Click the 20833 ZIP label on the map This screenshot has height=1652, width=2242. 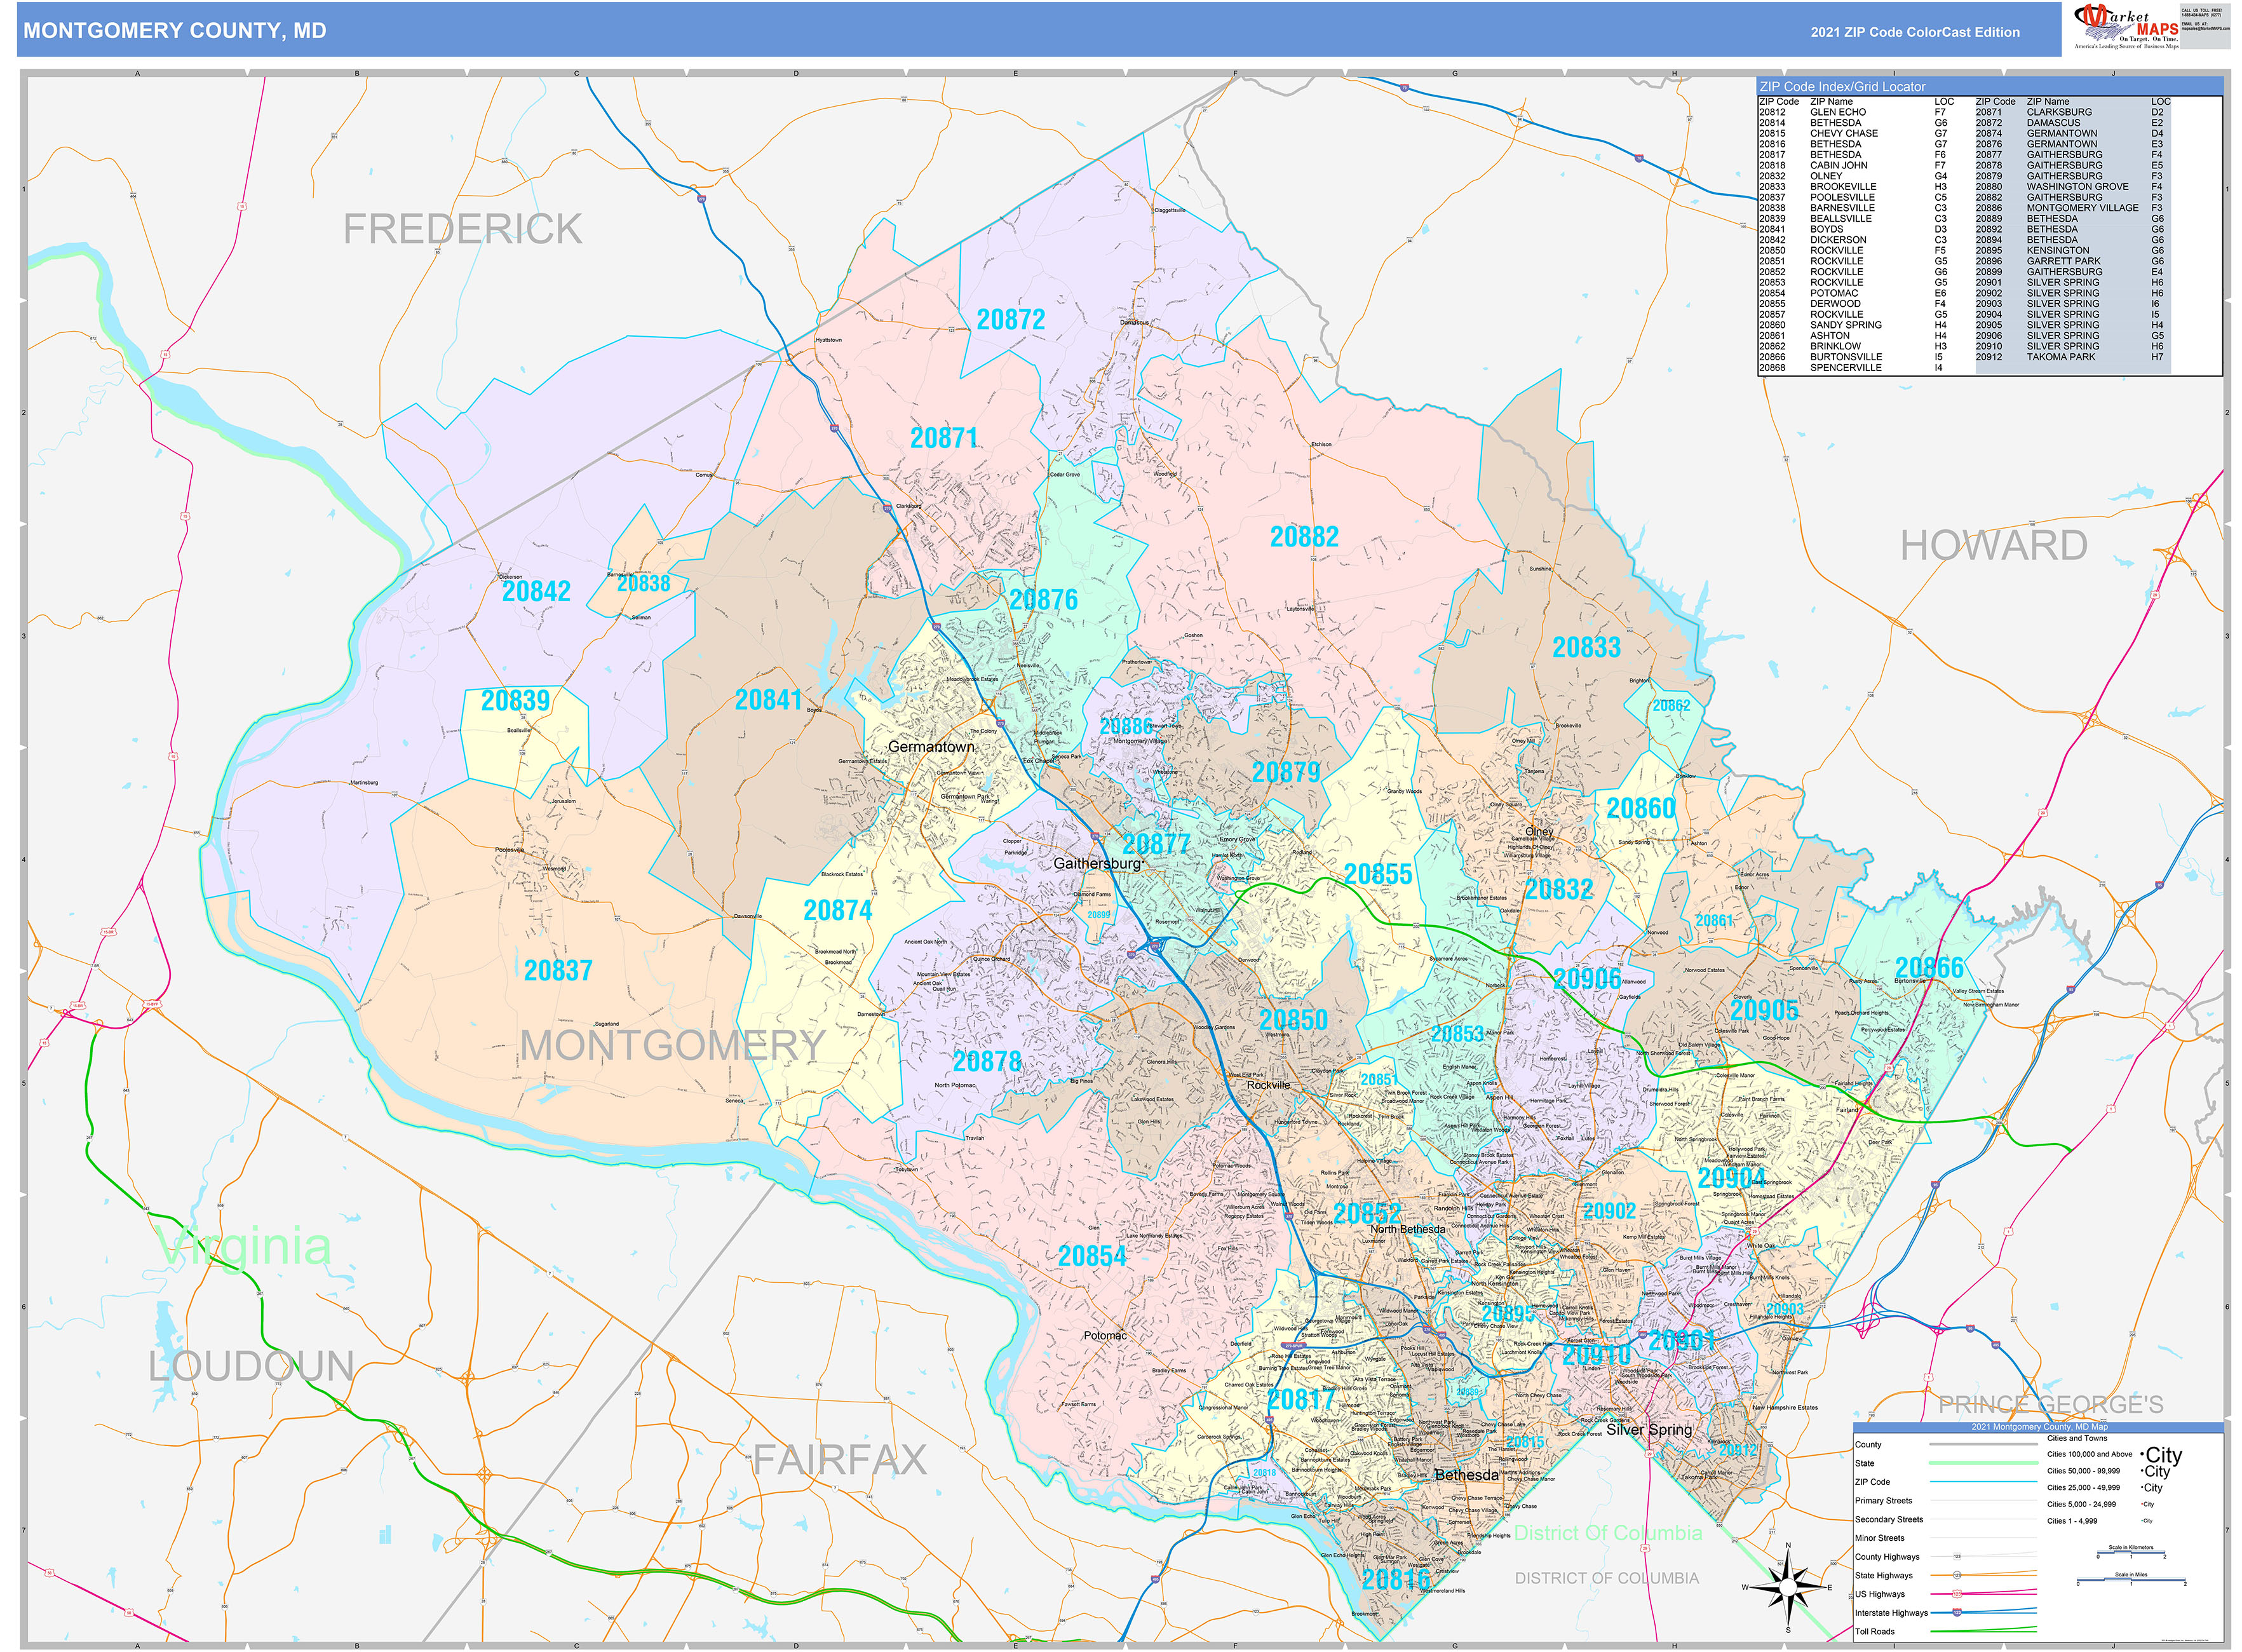1586,647
